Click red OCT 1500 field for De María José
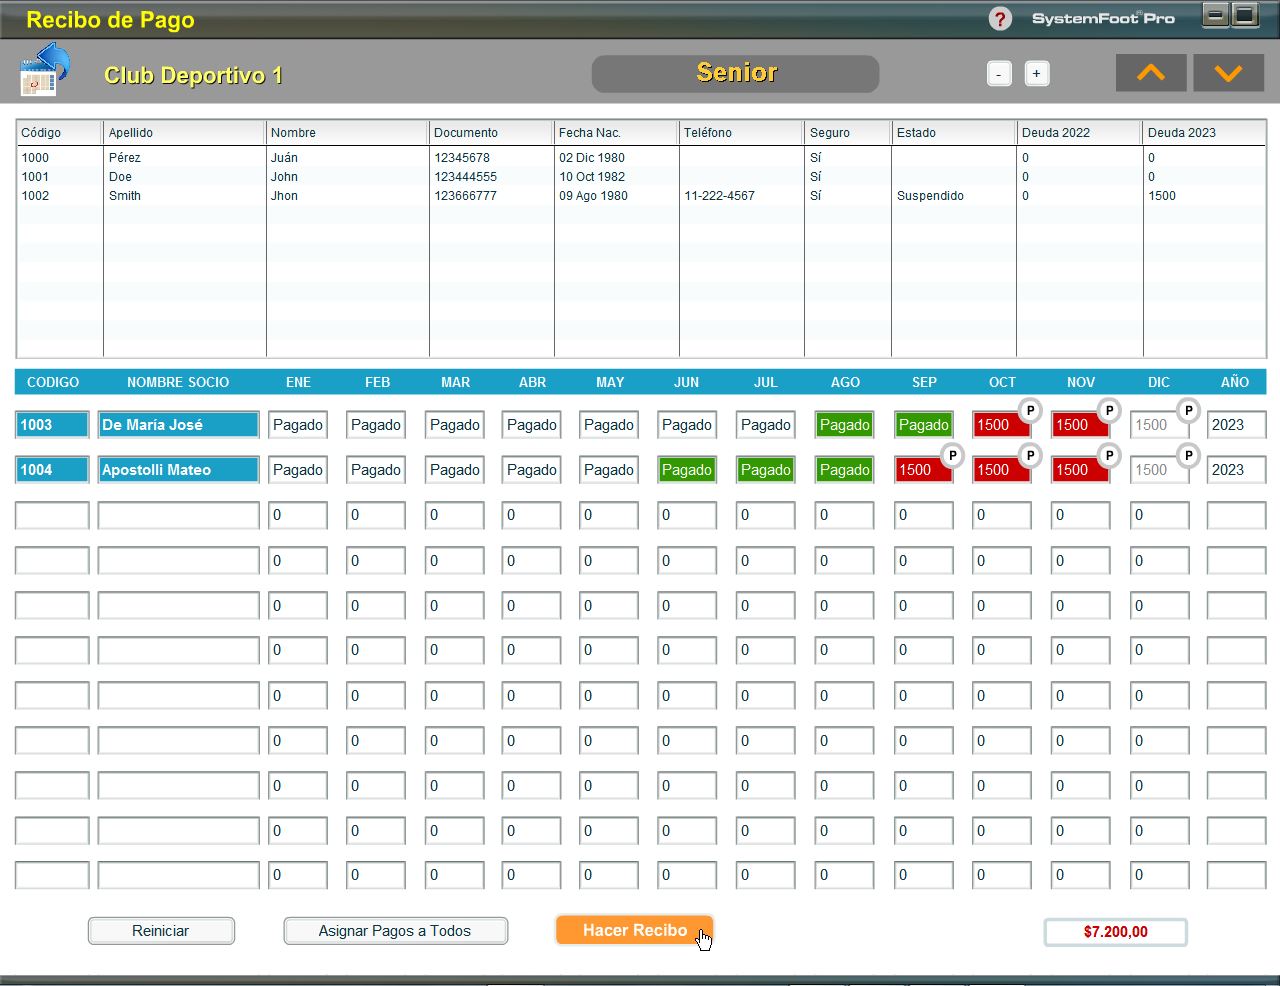The image size is (1280, 986). (x=1001, y=425)
